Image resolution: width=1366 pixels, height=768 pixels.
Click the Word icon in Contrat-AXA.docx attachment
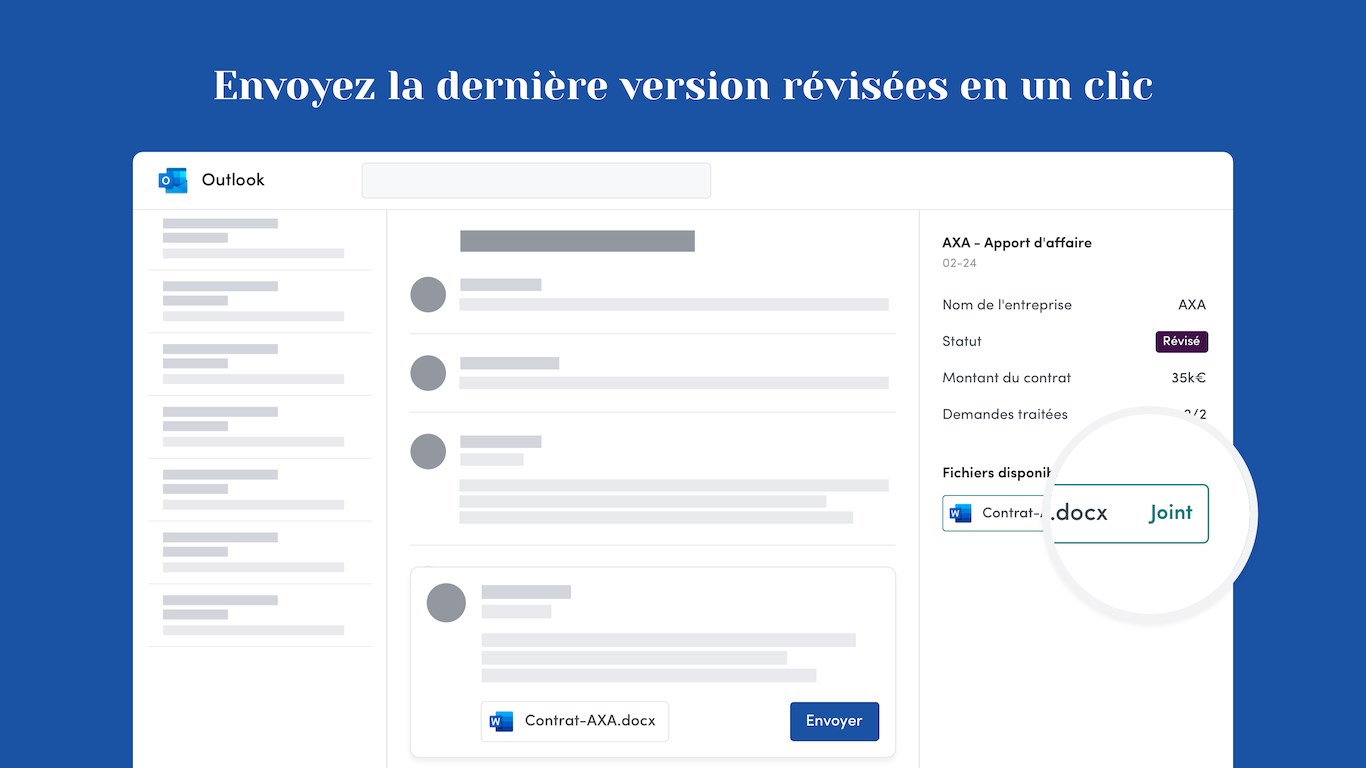point(502,721)
